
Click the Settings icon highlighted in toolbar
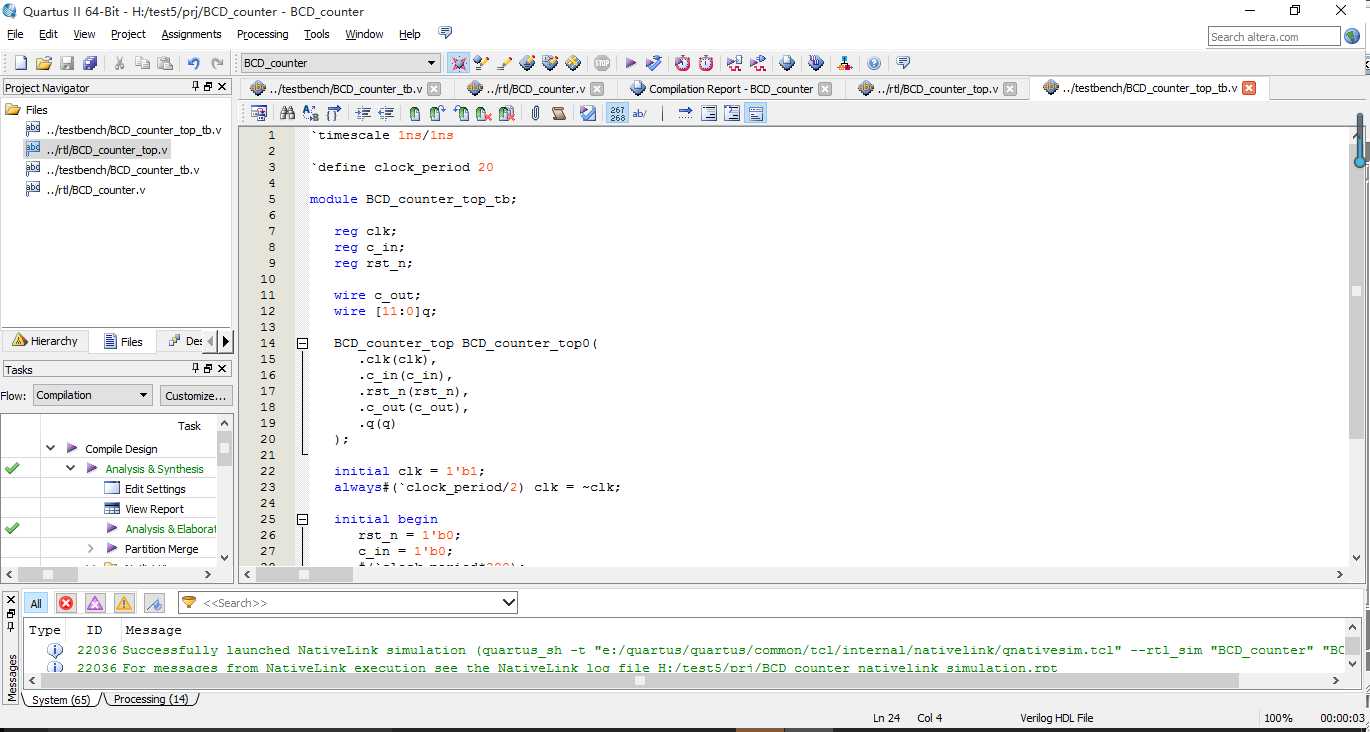click(458, 63)
